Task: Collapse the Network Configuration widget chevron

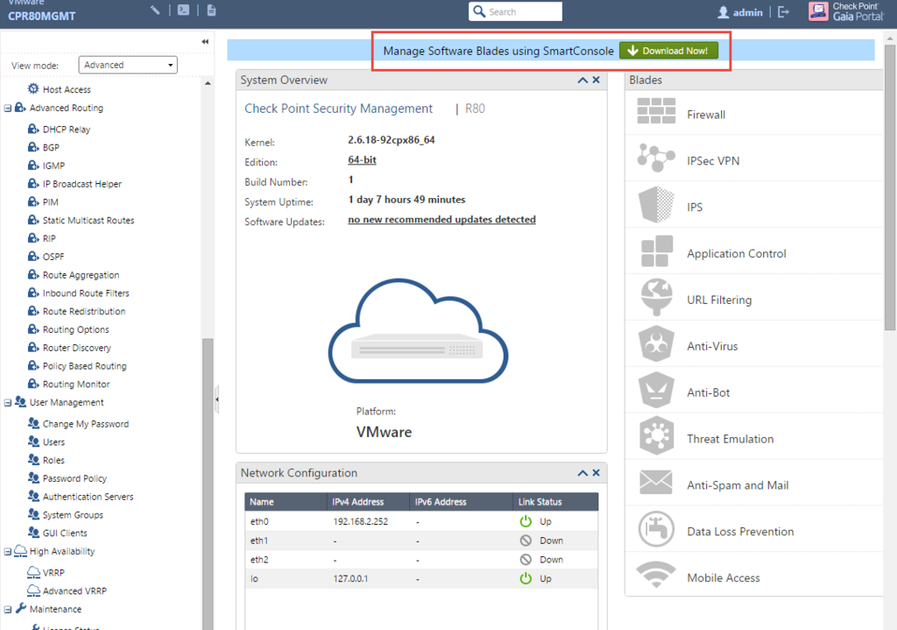Action: pos(582,473)
